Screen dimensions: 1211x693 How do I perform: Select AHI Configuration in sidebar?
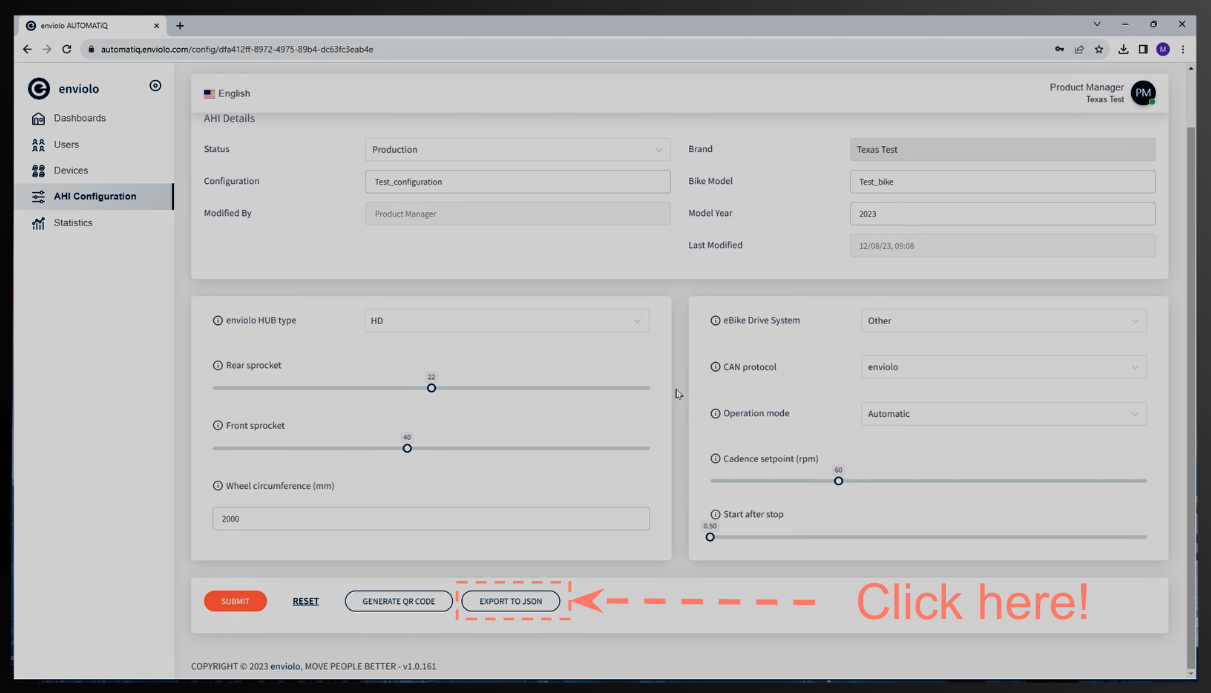[94, 197]
